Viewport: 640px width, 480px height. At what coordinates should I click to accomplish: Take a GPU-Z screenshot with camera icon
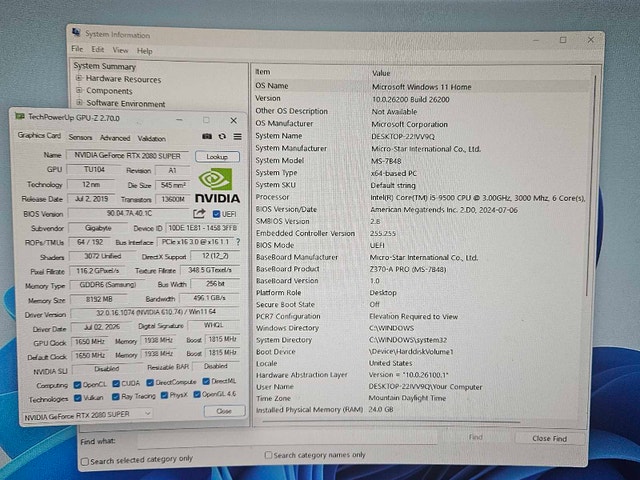click(x=207, y=136)
